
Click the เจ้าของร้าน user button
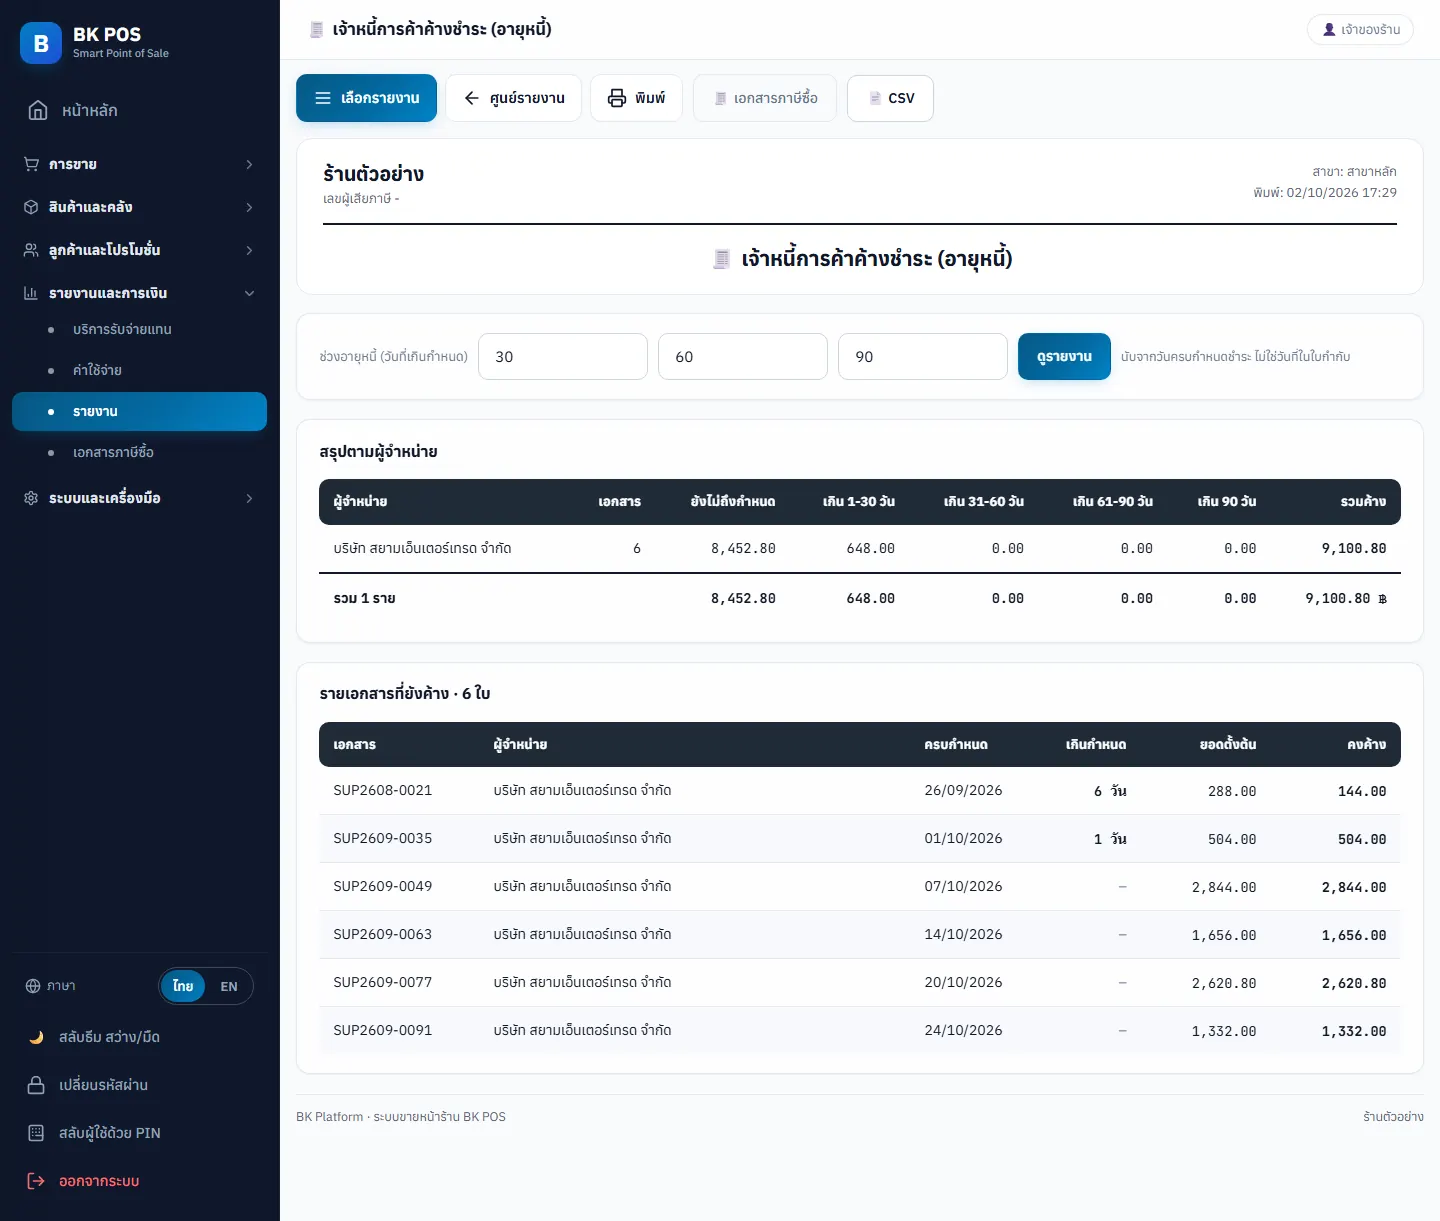tap(1360, 30)
